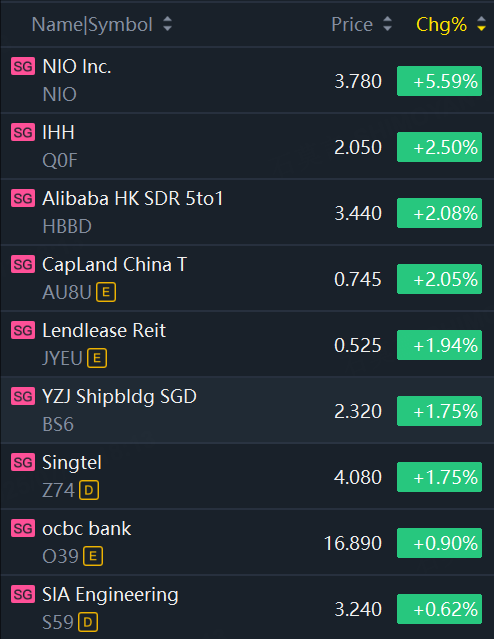Image resolution: width=494 pixels, height=639 pixels.
Task: Click the +2.50% badge for IHH
Action: [x=439, y=147]
